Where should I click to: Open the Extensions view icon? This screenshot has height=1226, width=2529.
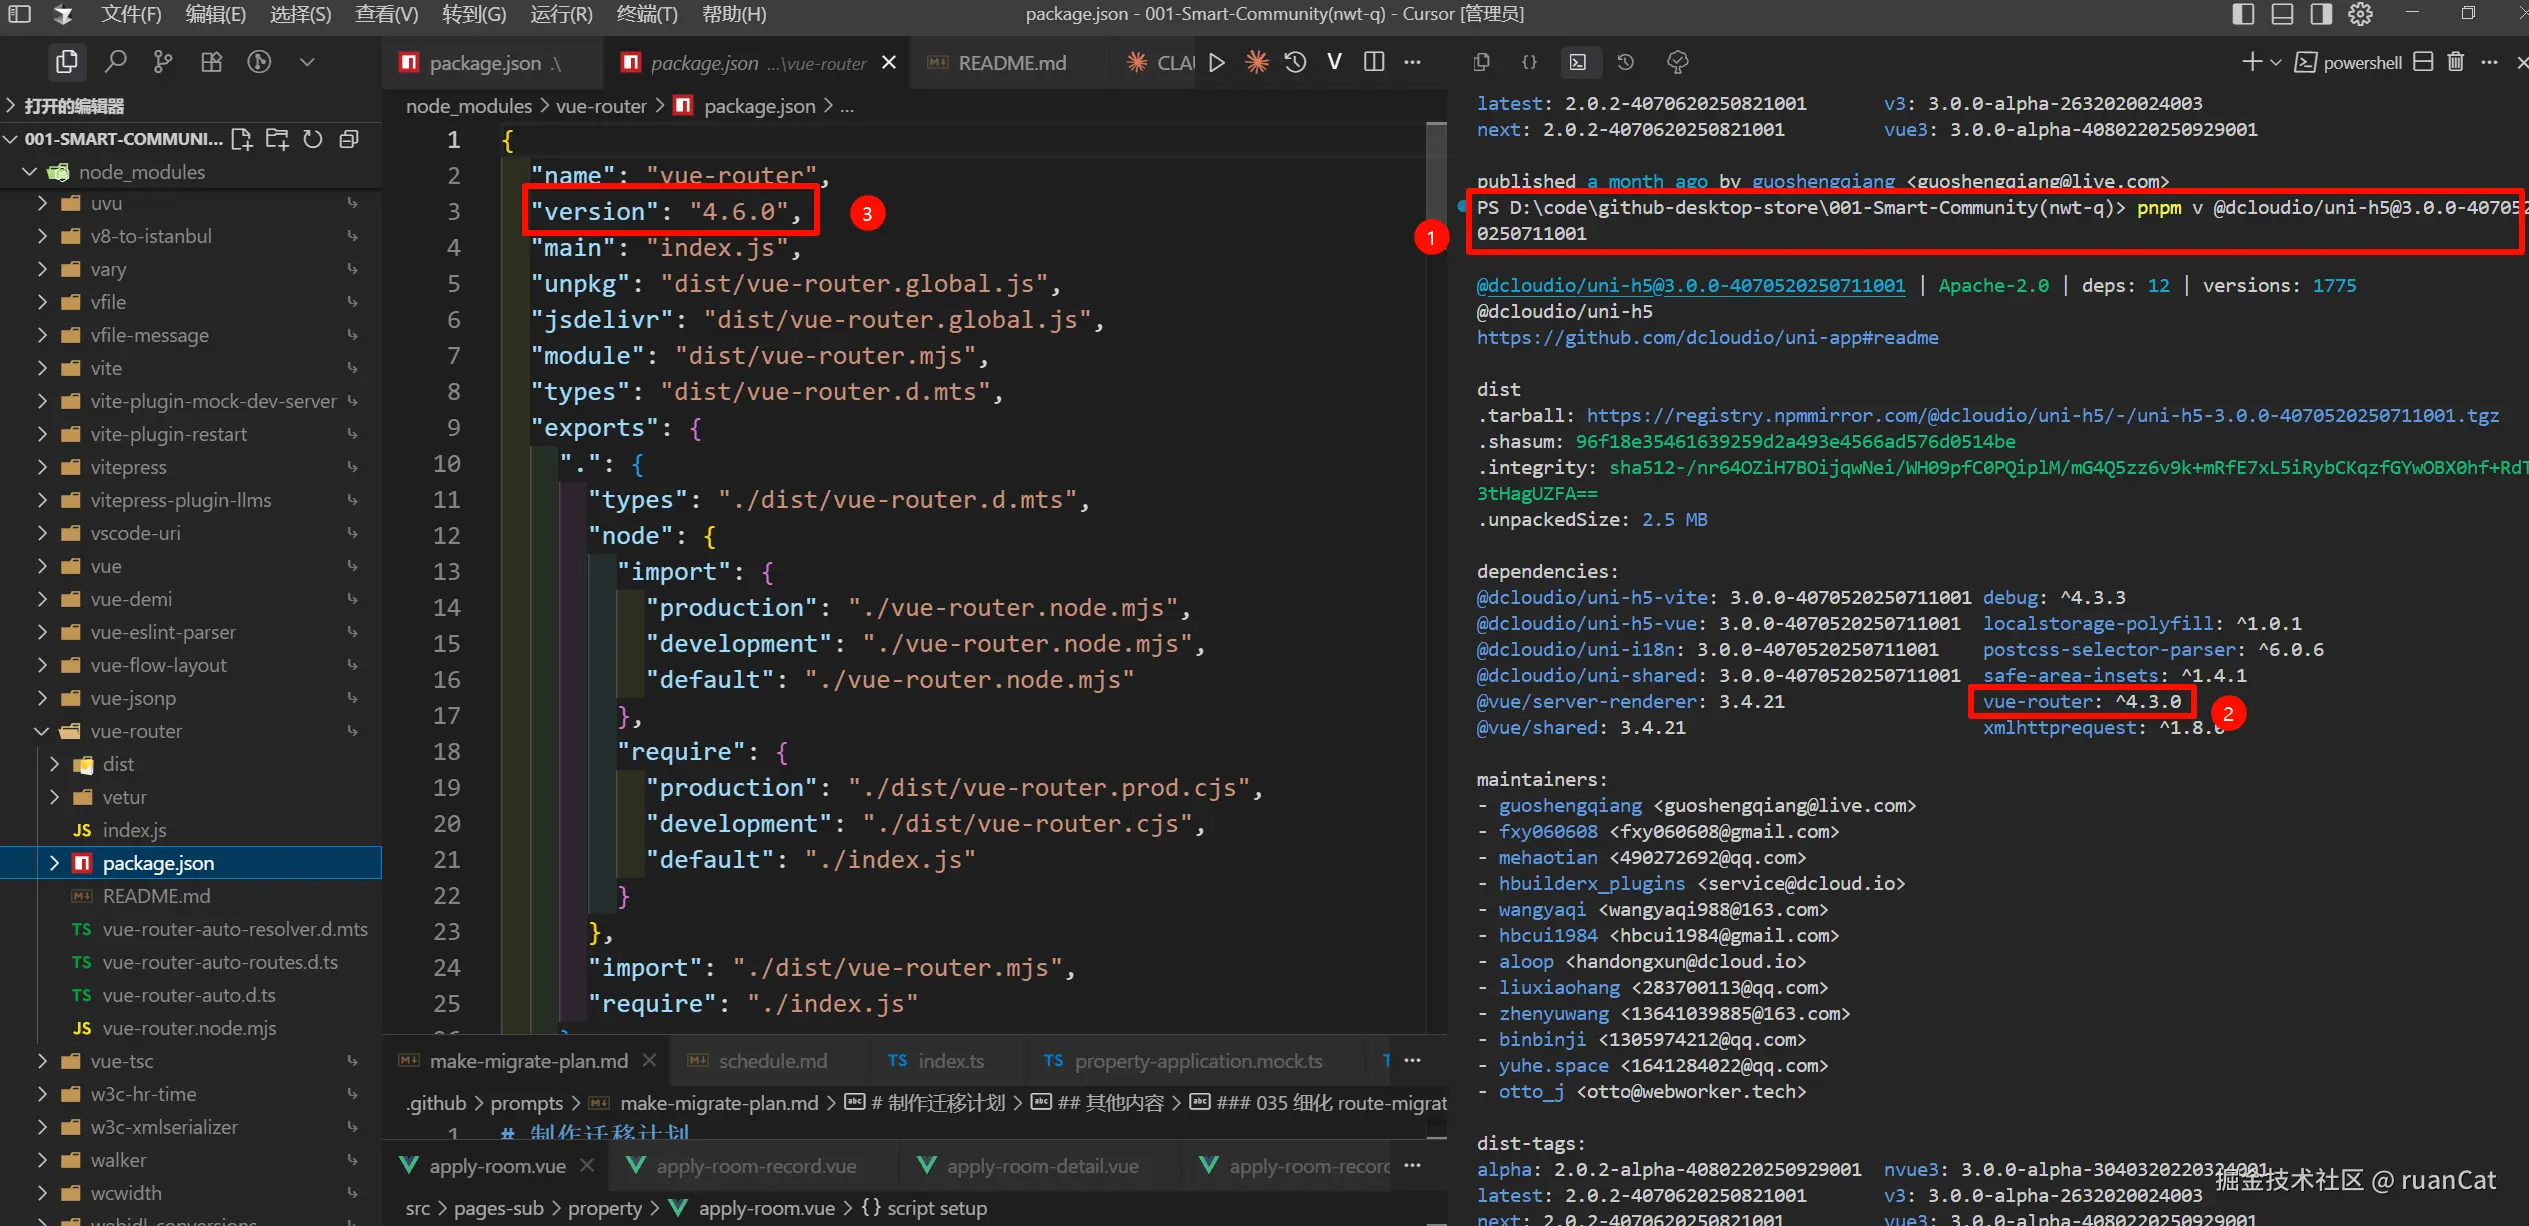(x=211, y=62)
